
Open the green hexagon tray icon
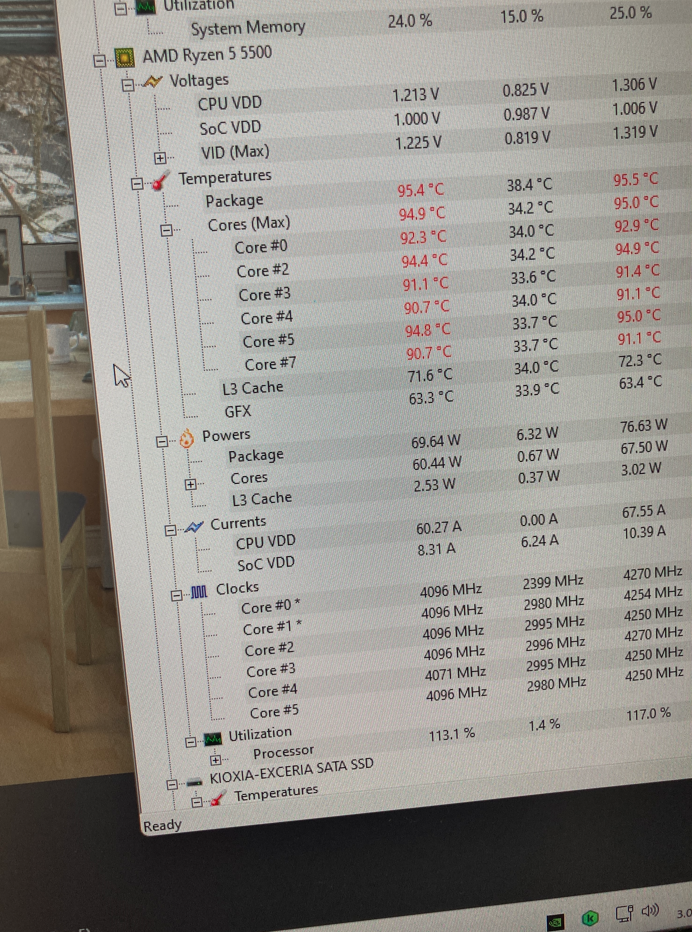pos(590,918)
